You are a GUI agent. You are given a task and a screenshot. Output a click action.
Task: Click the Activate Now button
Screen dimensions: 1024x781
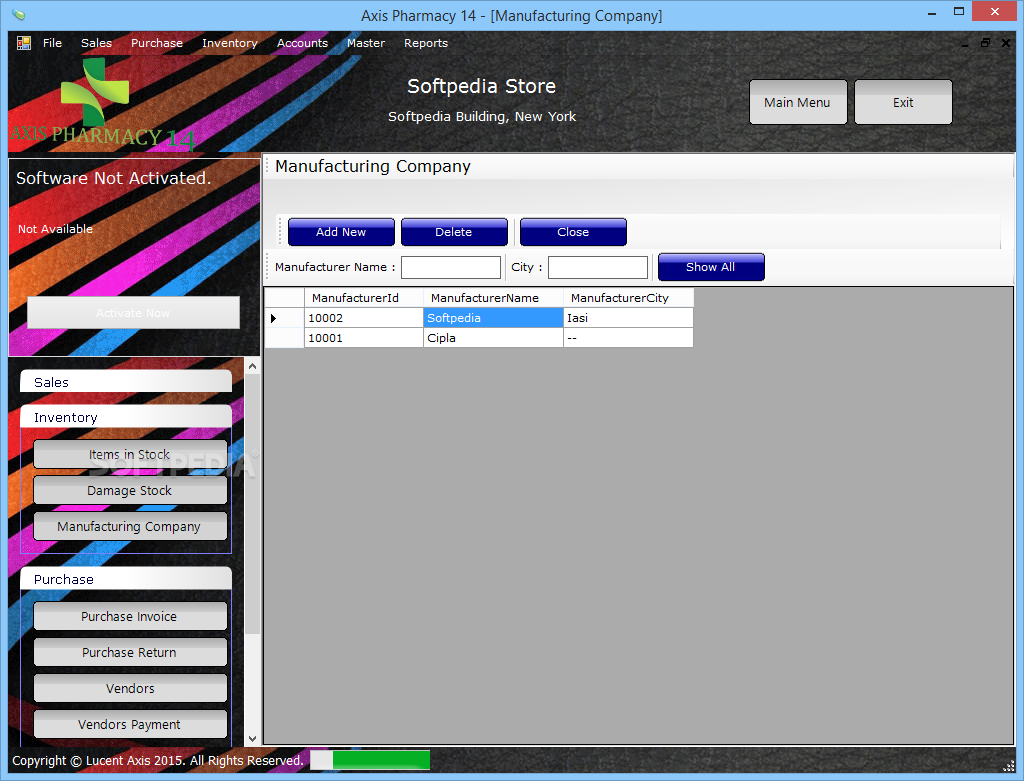(x=133, y=313)
